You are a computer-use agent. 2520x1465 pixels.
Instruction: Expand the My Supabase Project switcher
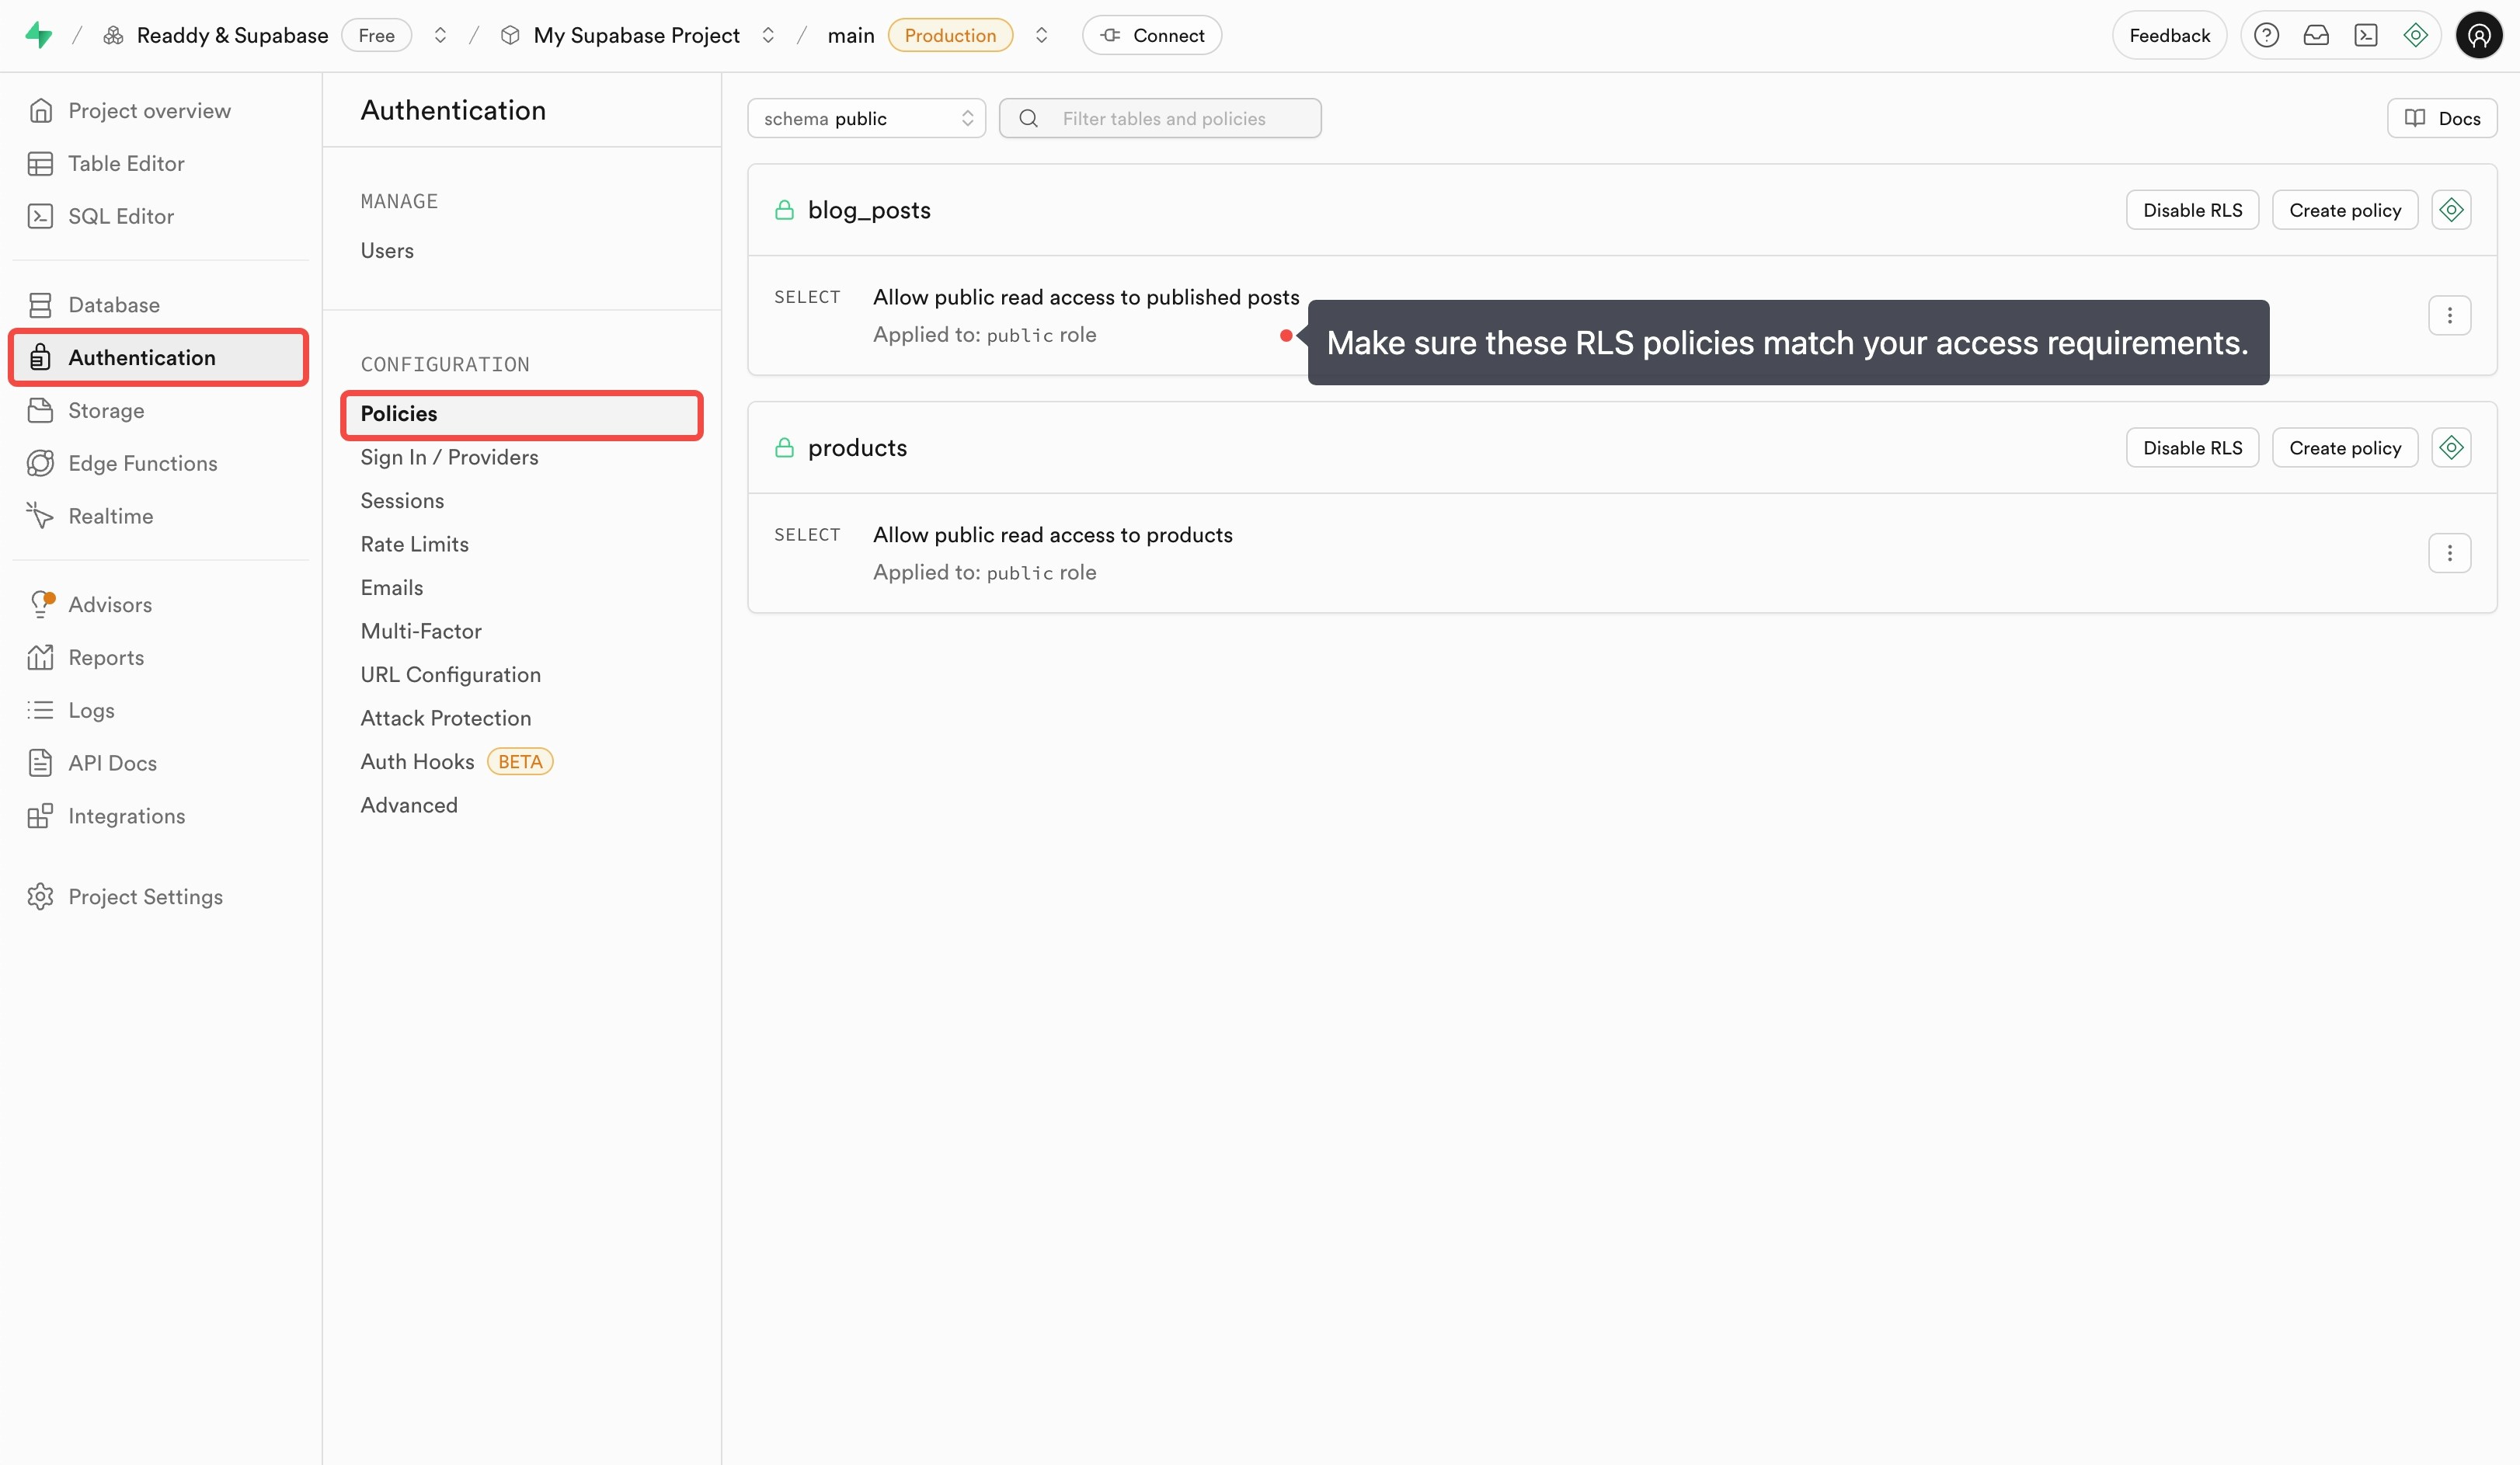[768, 35]
